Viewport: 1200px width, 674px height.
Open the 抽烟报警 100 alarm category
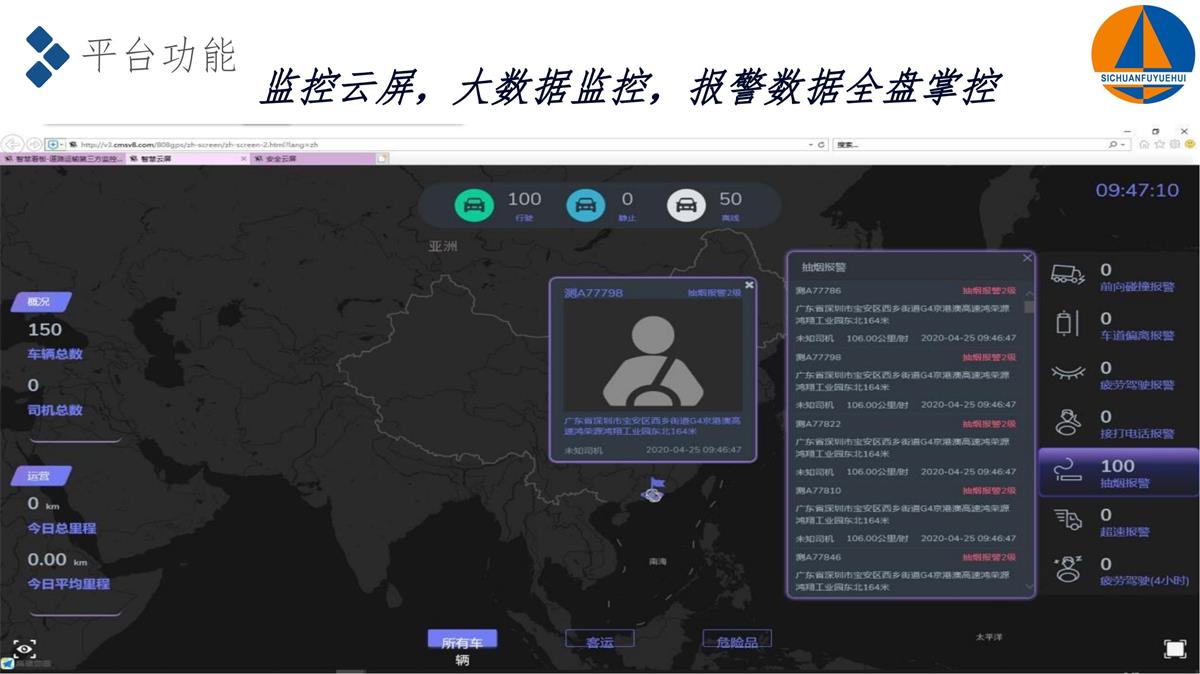point(1117,472)
